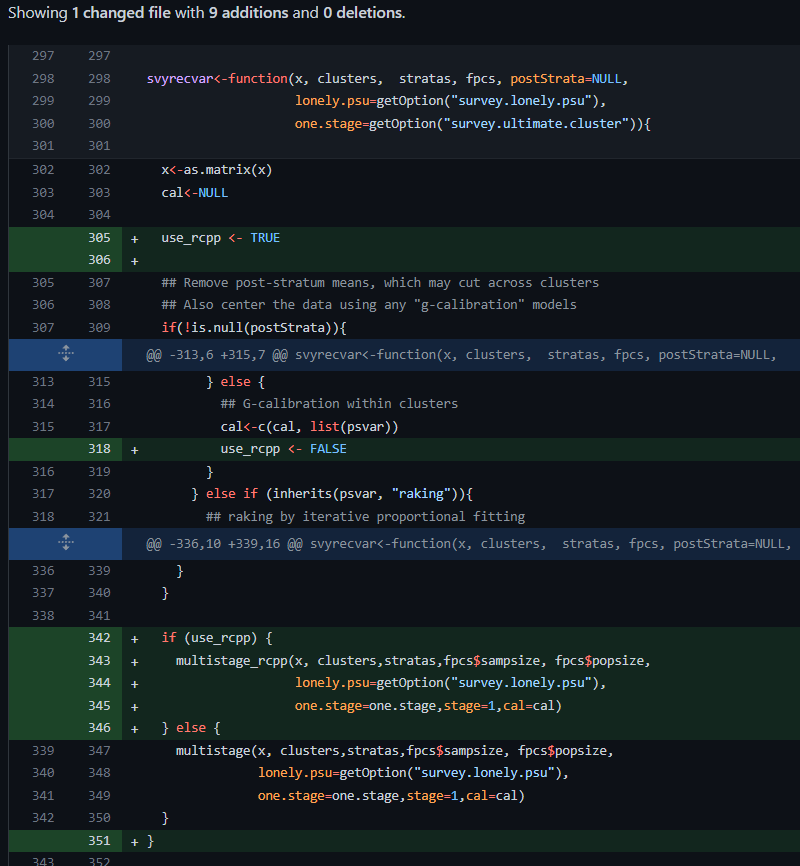800x866 pixels.
Task: Click code line 'if (use_rcpp) {'
Action: pyautogui.click(x=217, y=638)
